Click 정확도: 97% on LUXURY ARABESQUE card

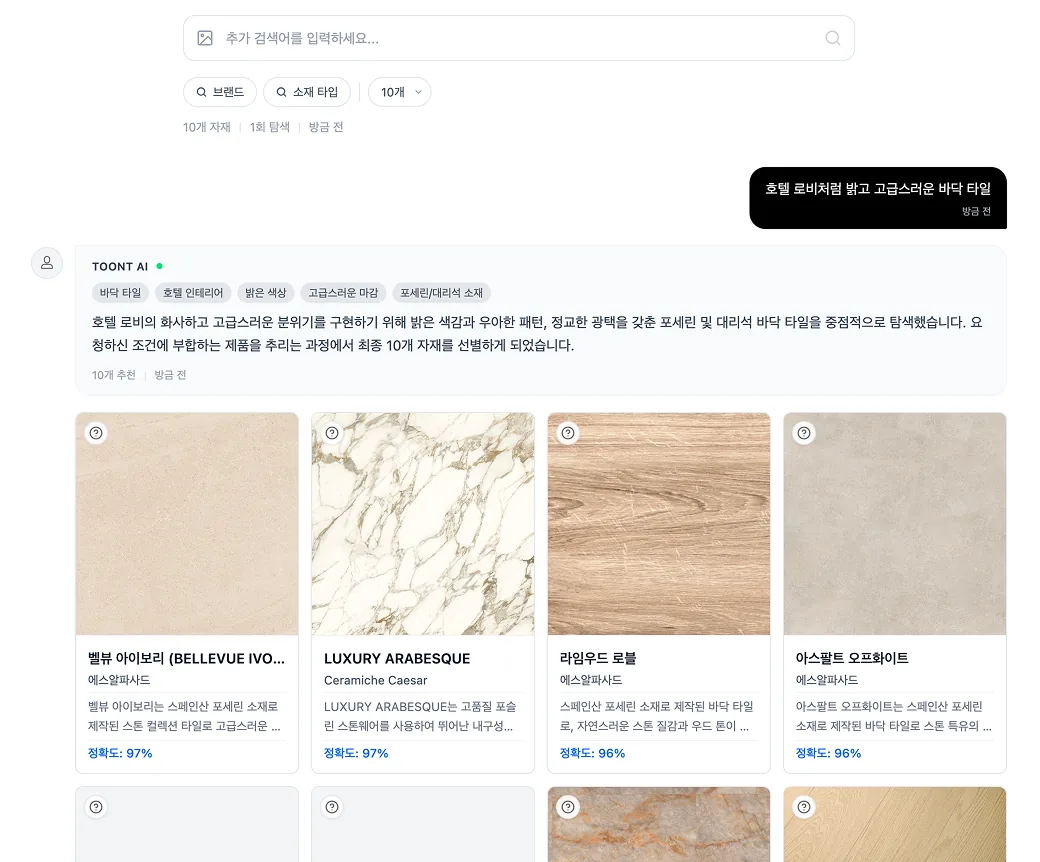(356, 753)
